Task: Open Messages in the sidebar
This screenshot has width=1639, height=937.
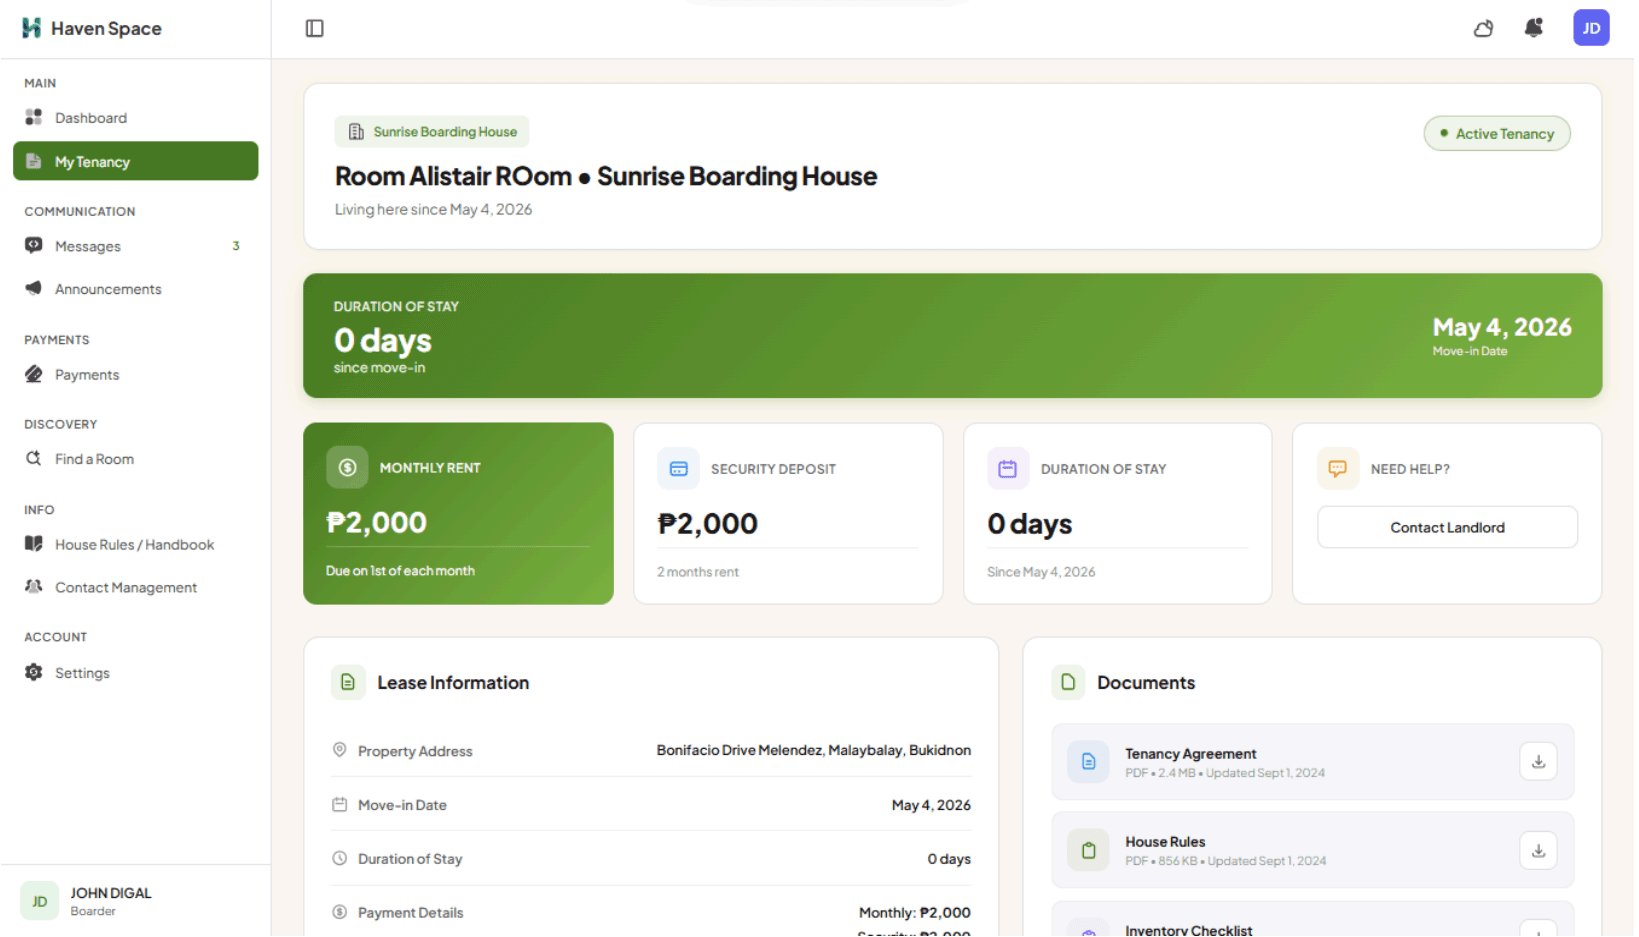Action: (x=136, y=246)
